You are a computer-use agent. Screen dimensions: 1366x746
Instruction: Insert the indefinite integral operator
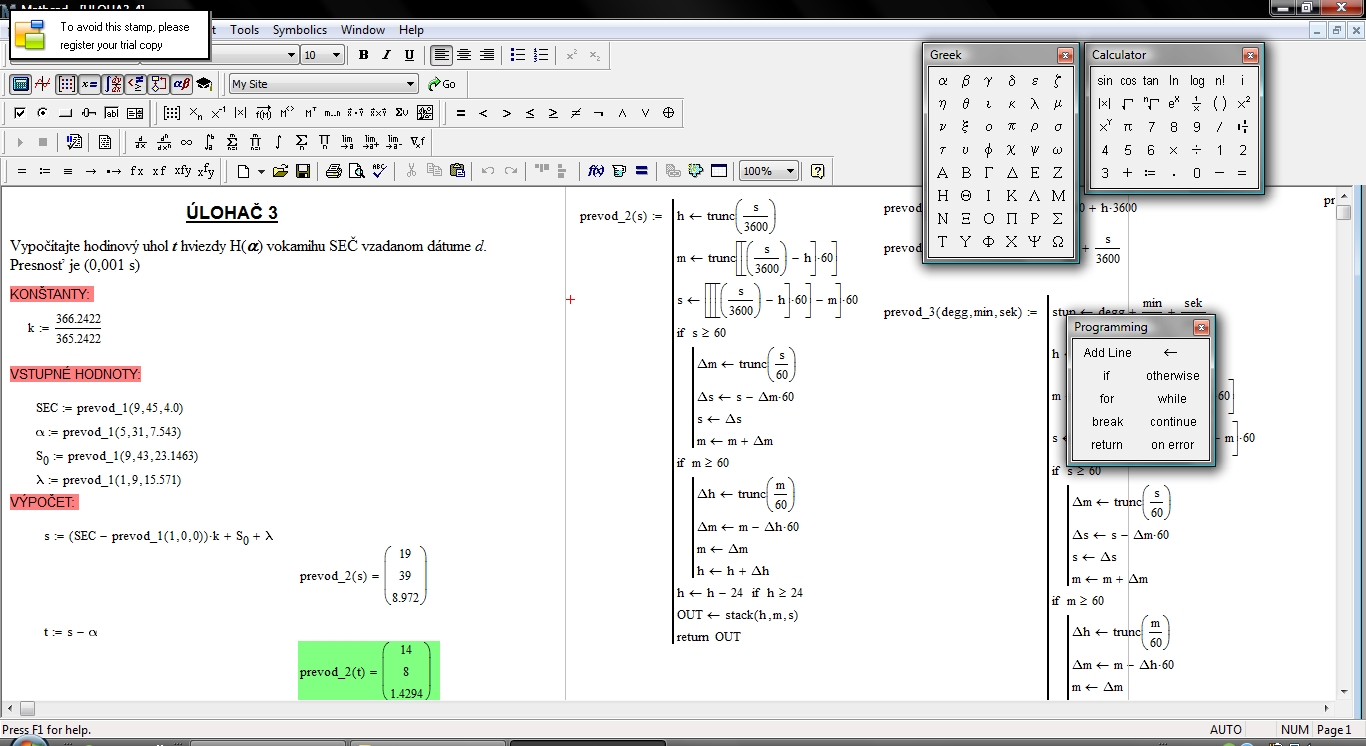tap(279, 142)
